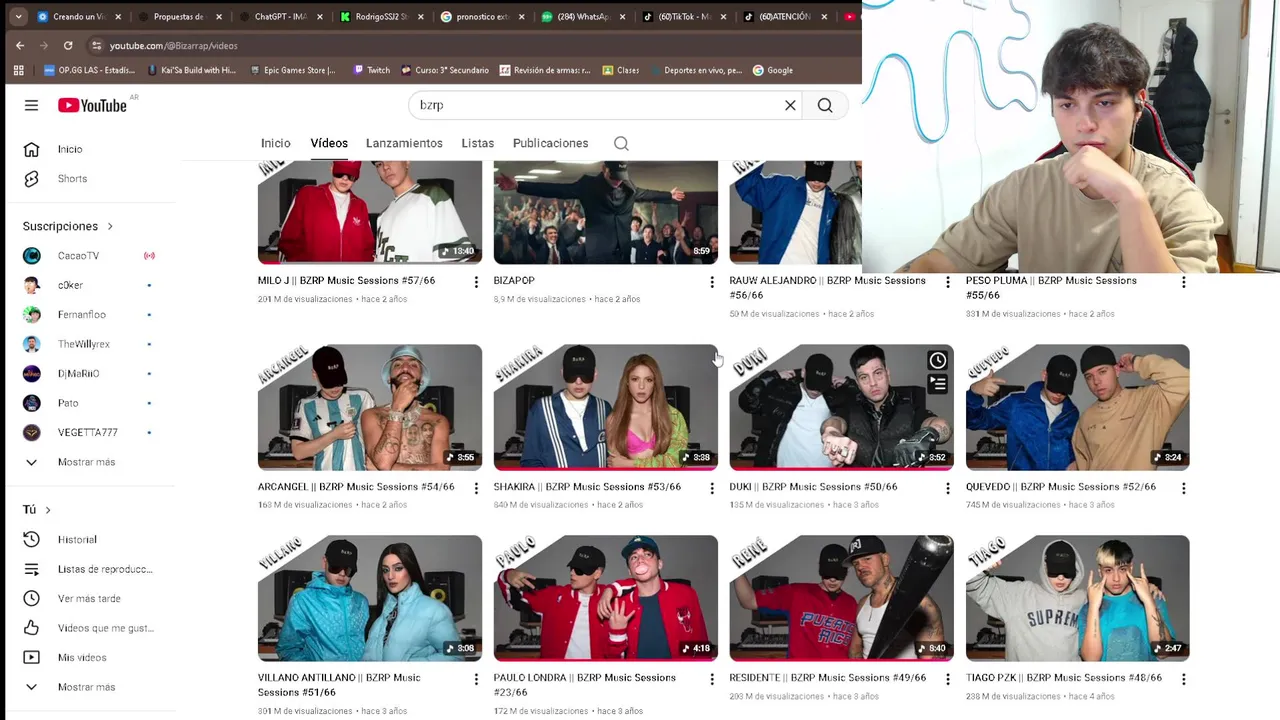Play BIZAPOP video thumbnail
This screenshot has height=720, width=1280.
[x=605, y=212]
